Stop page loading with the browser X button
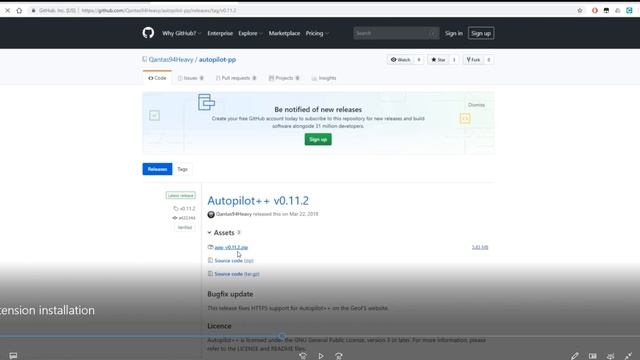Screen dimensions: 640x360 click(x=7, y=11)
